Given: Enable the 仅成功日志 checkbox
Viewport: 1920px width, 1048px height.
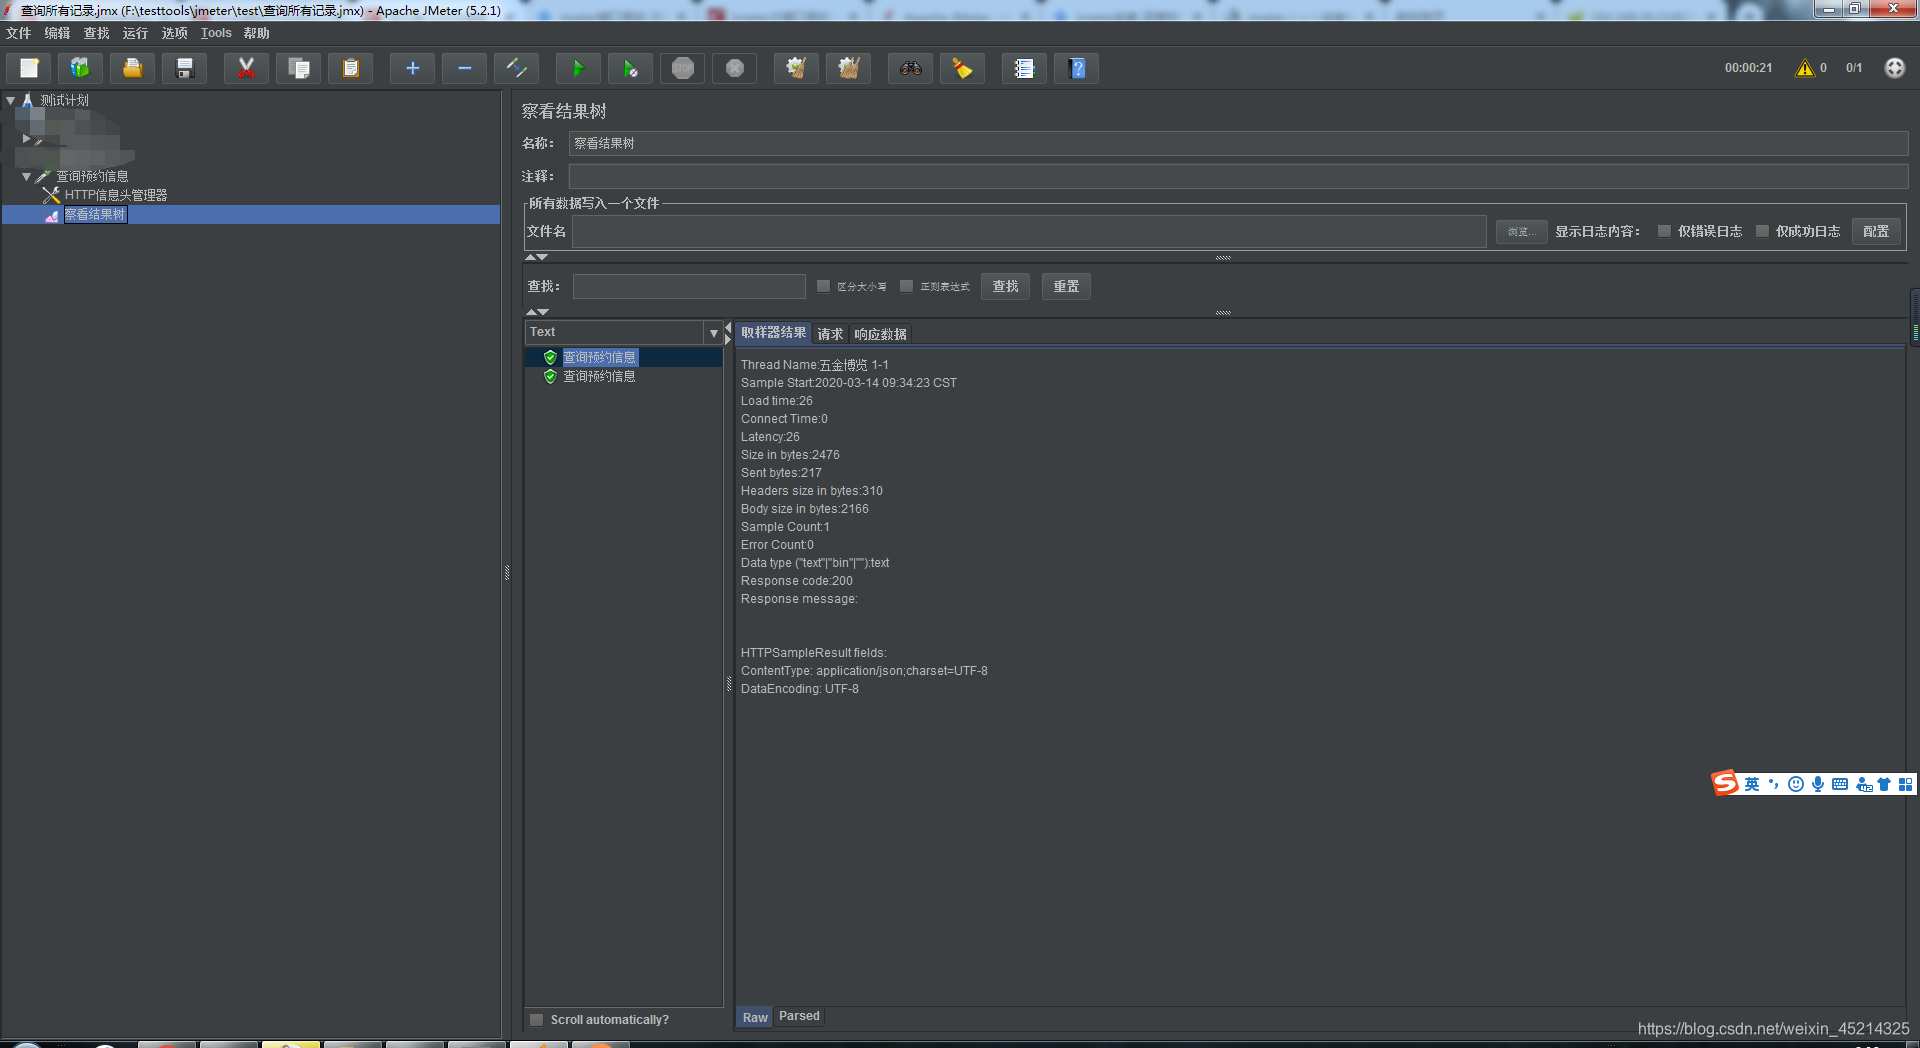Looking at the screenshot, I should point(1762,231).
